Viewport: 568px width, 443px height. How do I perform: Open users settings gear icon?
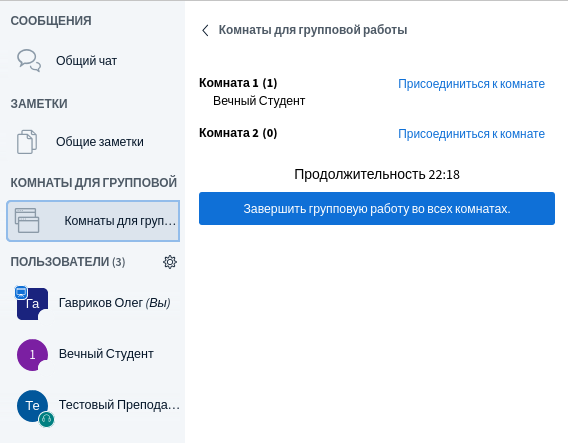170,262
